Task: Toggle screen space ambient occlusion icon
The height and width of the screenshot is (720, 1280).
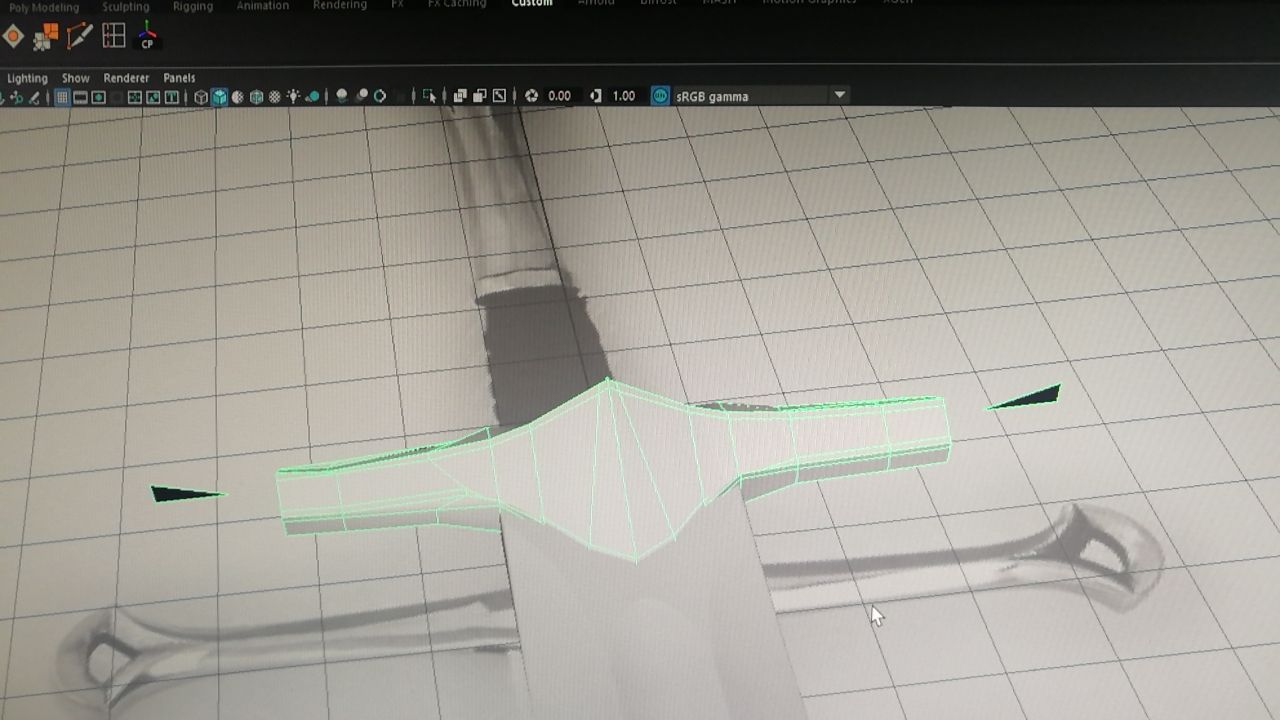Action: pos(342,97)
